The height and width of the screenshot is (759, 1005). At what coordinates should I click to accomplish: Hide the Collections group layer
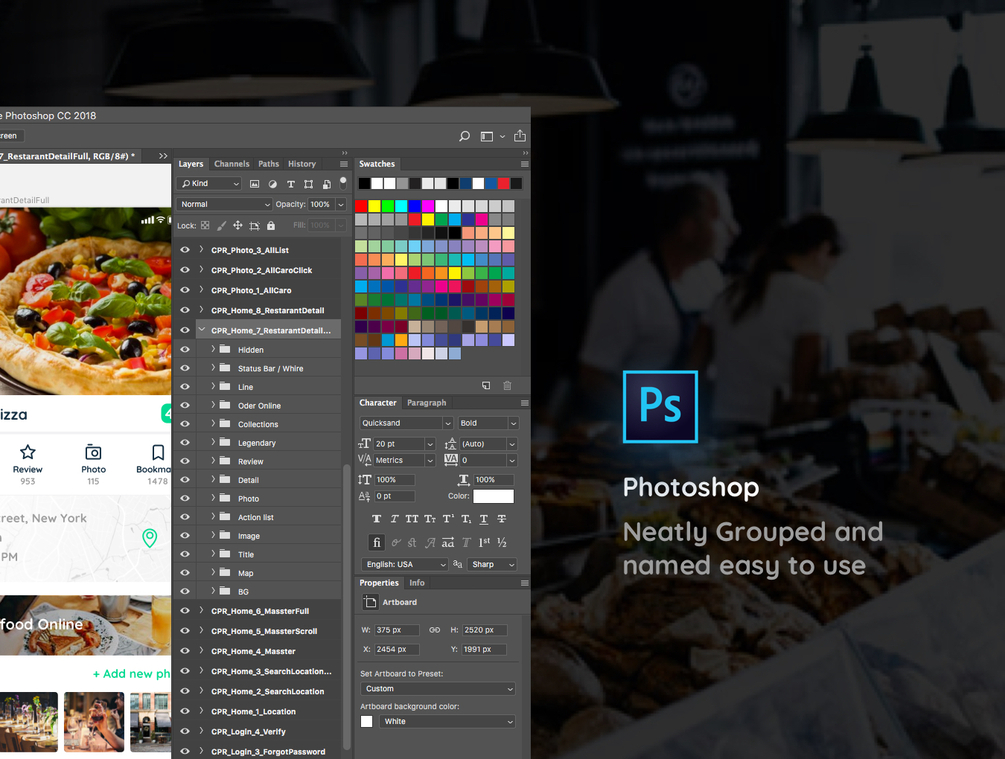[185, 424]
